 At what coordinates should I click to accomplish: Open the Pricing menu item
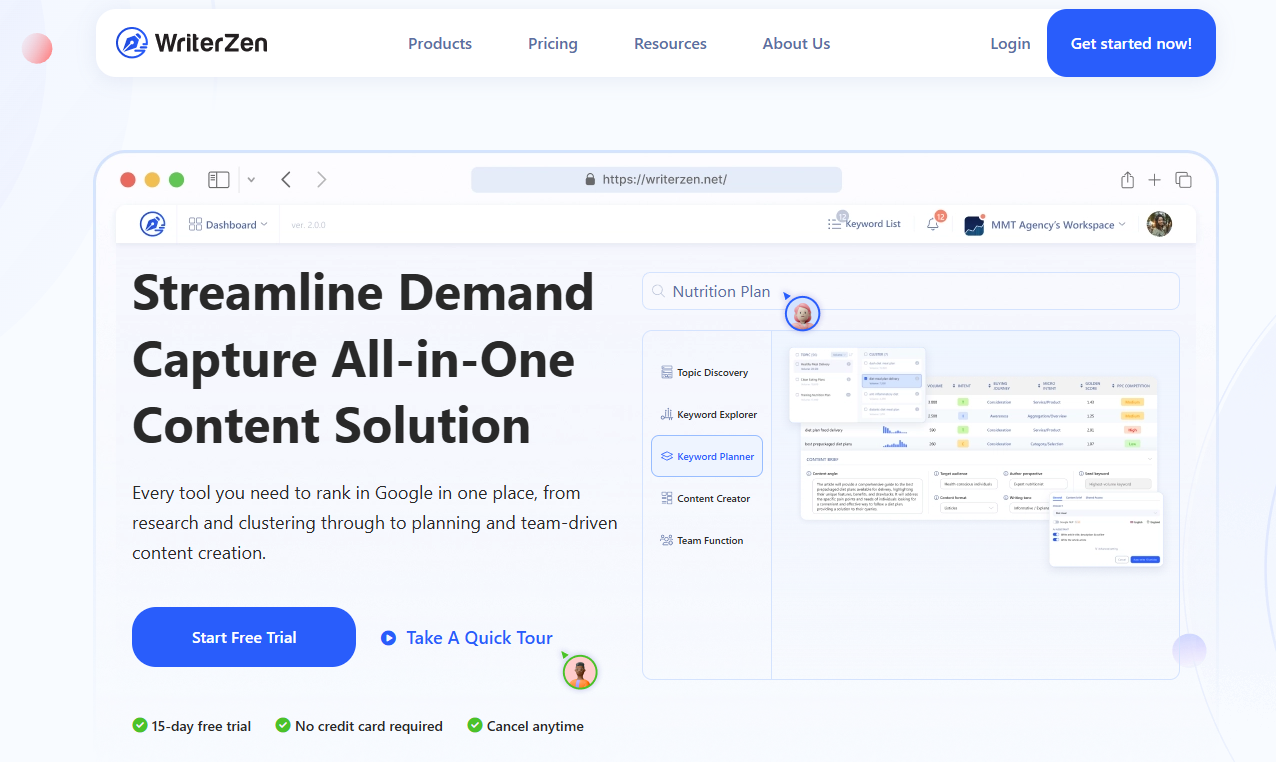click(x=553, y=43)
